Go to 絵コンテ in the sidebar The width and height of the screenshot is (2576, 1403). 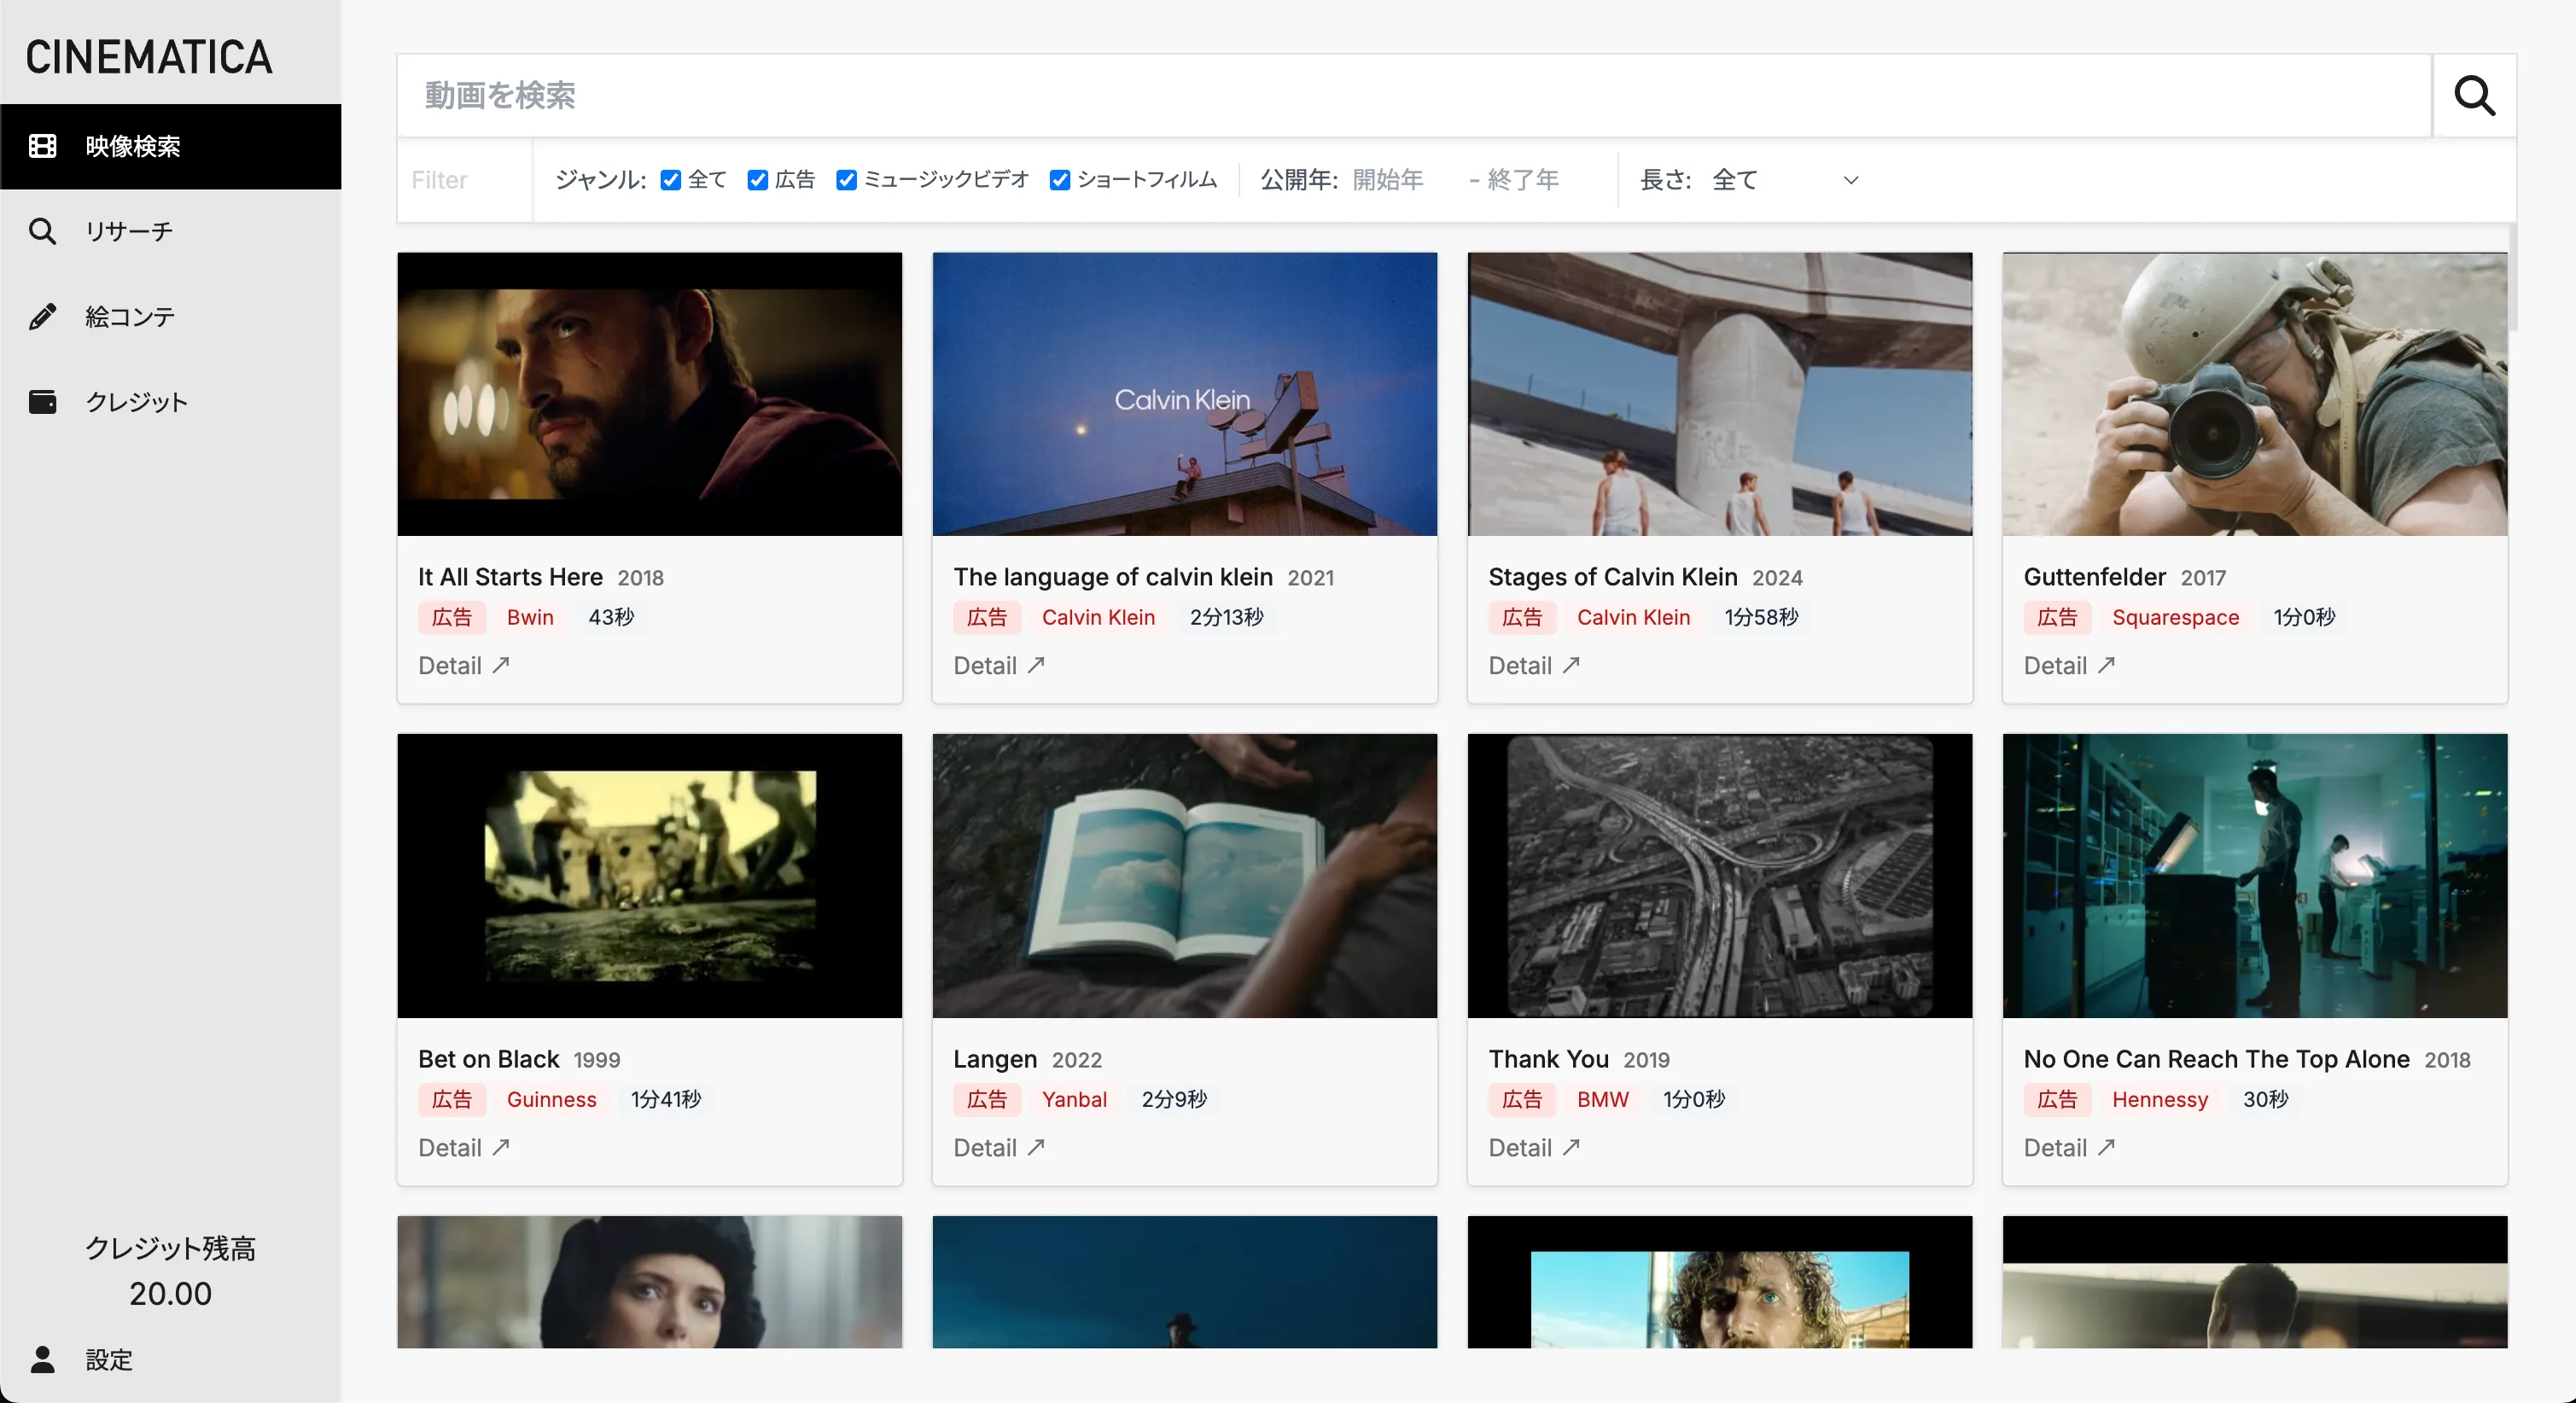[x=170, y=317]
